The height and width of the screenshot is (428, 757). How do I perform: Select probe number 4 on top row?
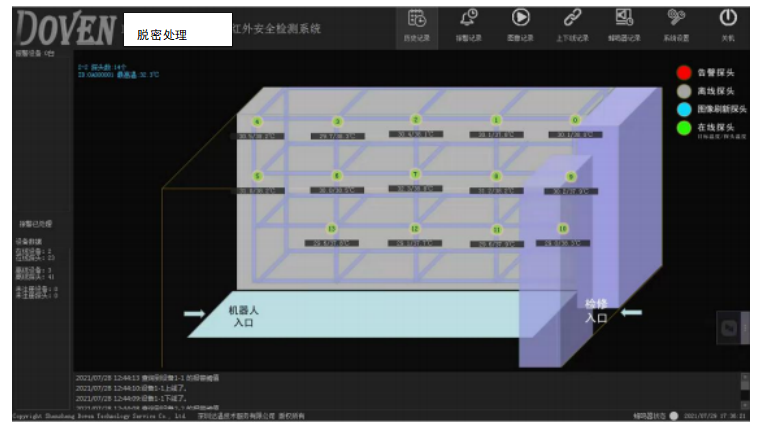point(257,122)
